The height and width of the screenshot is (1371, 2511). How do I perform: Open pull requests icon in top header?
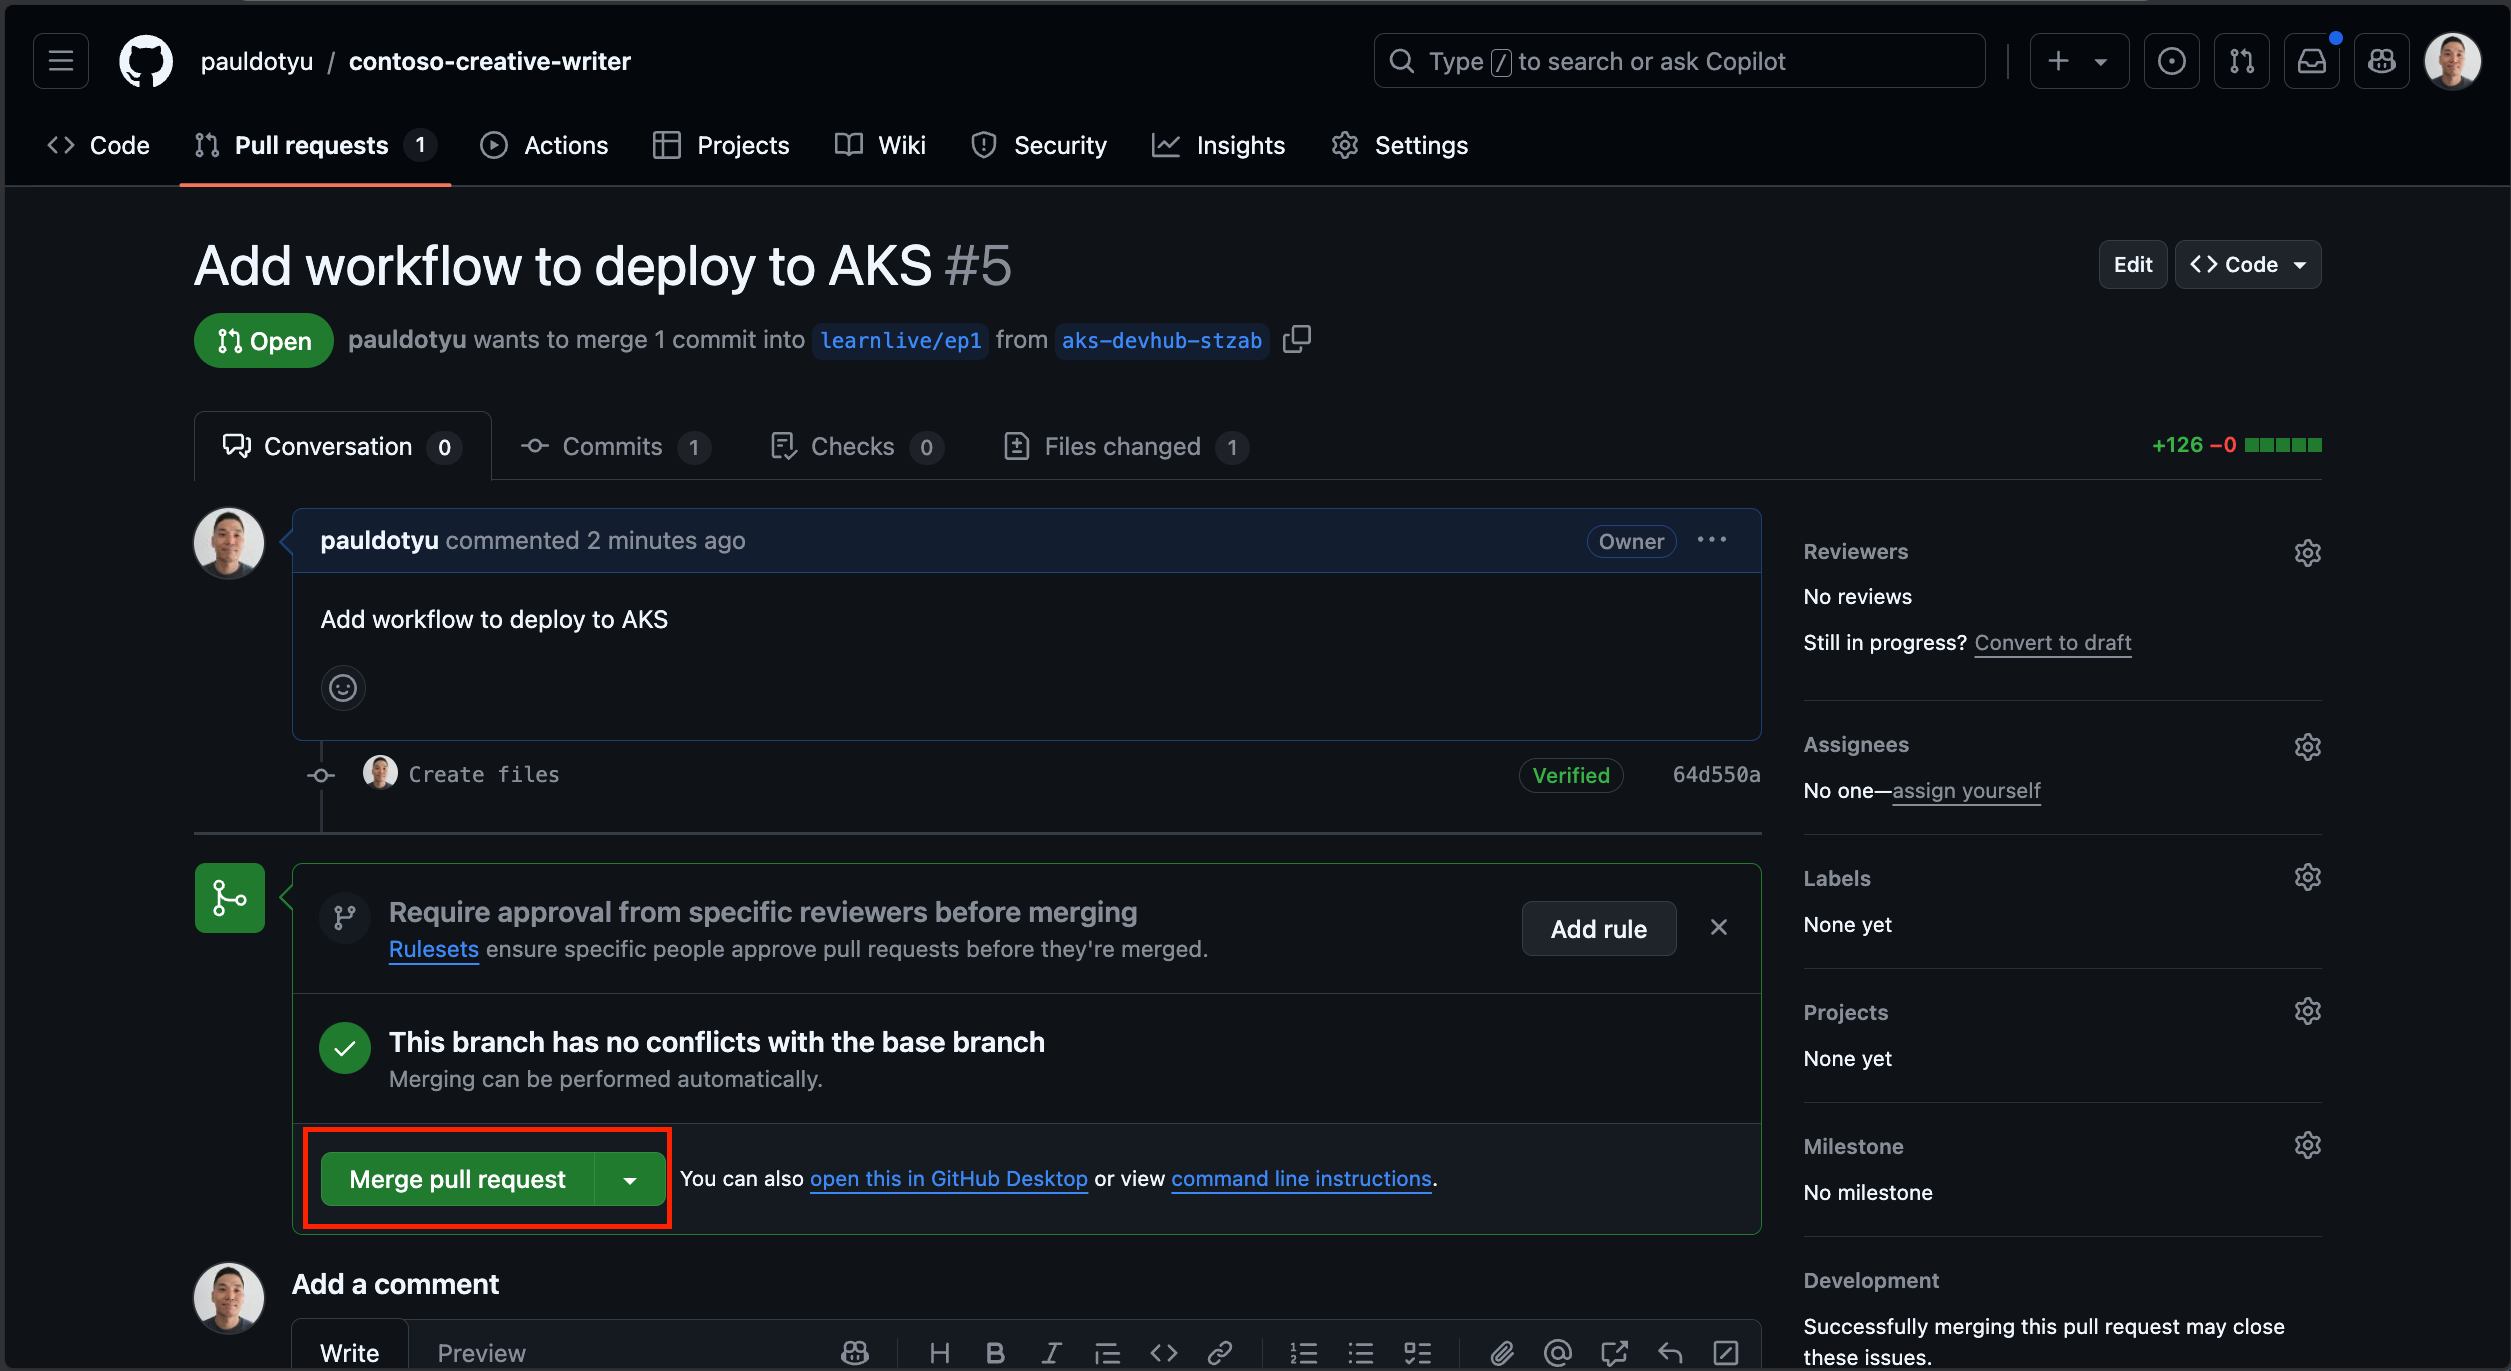2241,61
